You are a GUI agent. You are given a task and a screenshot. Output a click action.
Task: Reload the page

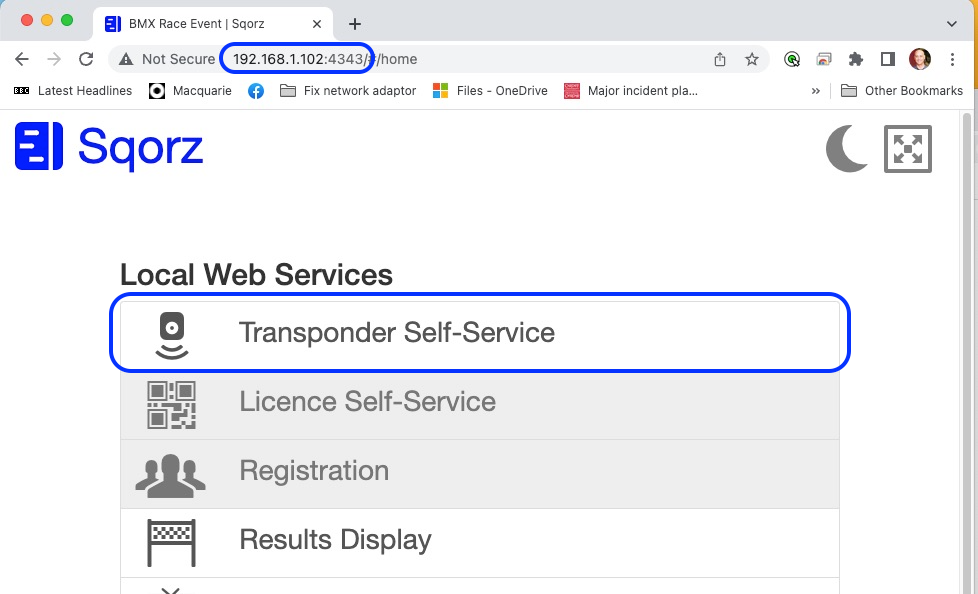coord(86,59)
